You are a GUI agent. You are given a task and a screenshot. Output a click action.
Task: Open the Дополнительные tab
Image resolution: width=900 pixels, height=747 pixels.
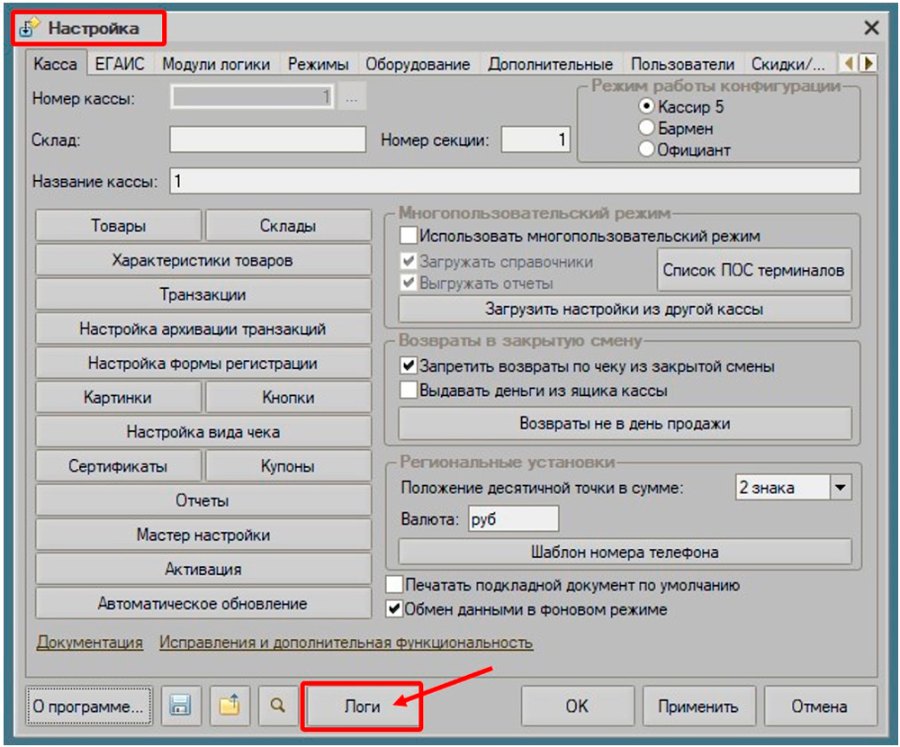click(550, 64)
